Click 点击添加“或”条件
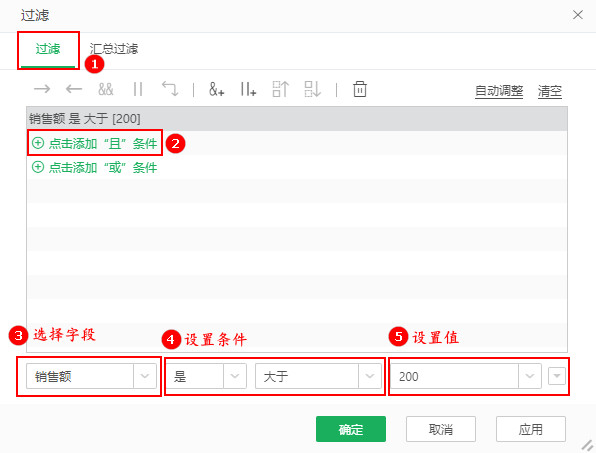The height and width of the screenshot is (453, 596). tap(95, 167)
